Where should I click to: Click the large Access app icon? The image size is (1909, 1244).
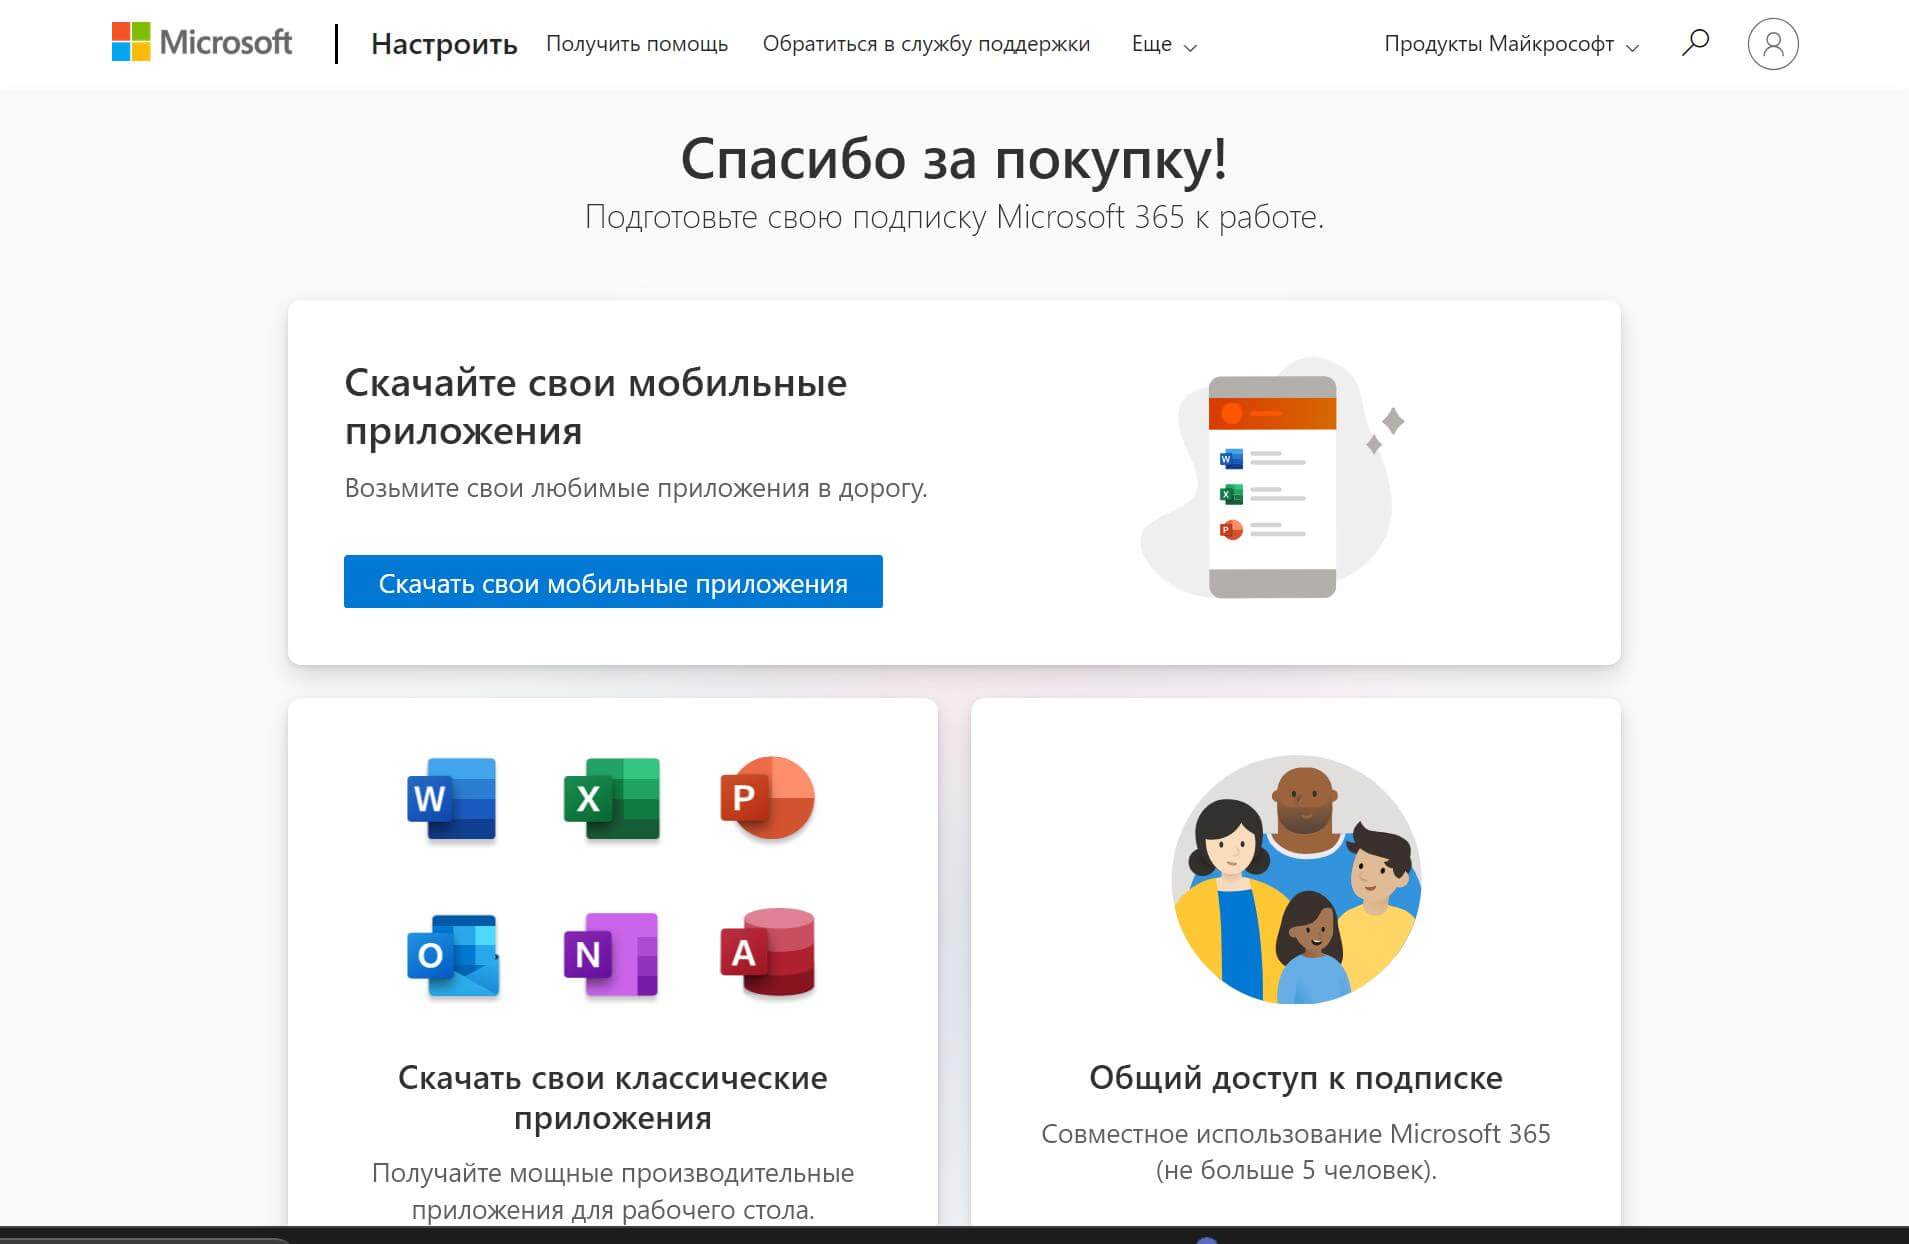coord(768,953)
